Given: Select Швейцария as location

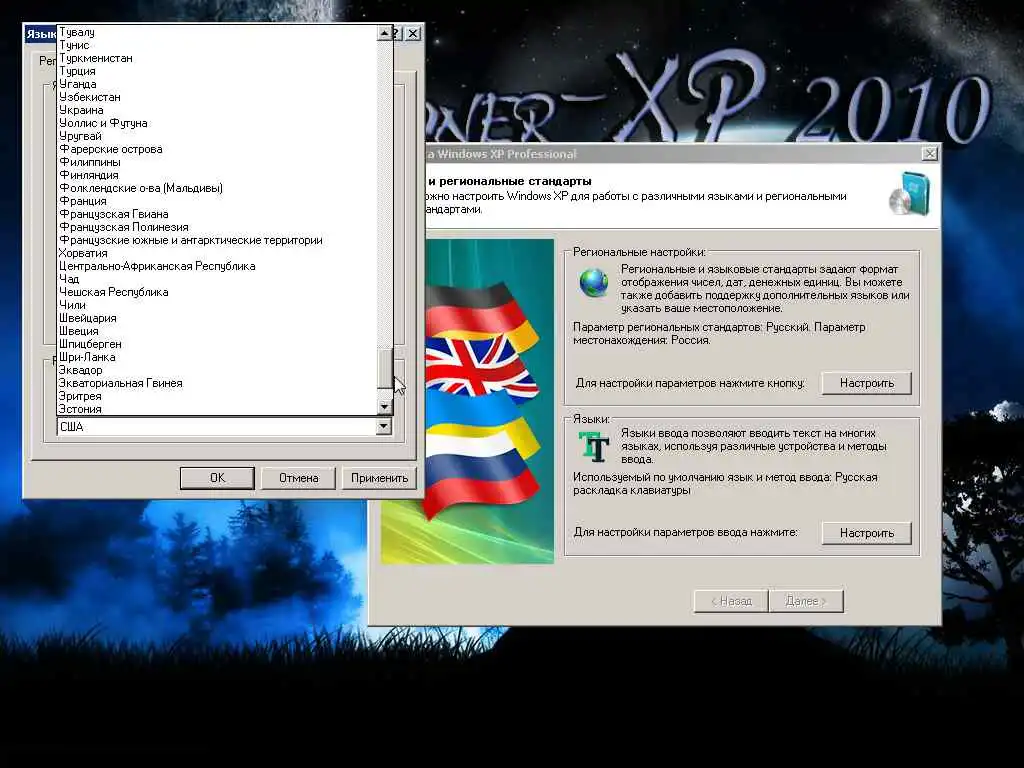Looking at the screenshot, I should [x=217, y=318].
